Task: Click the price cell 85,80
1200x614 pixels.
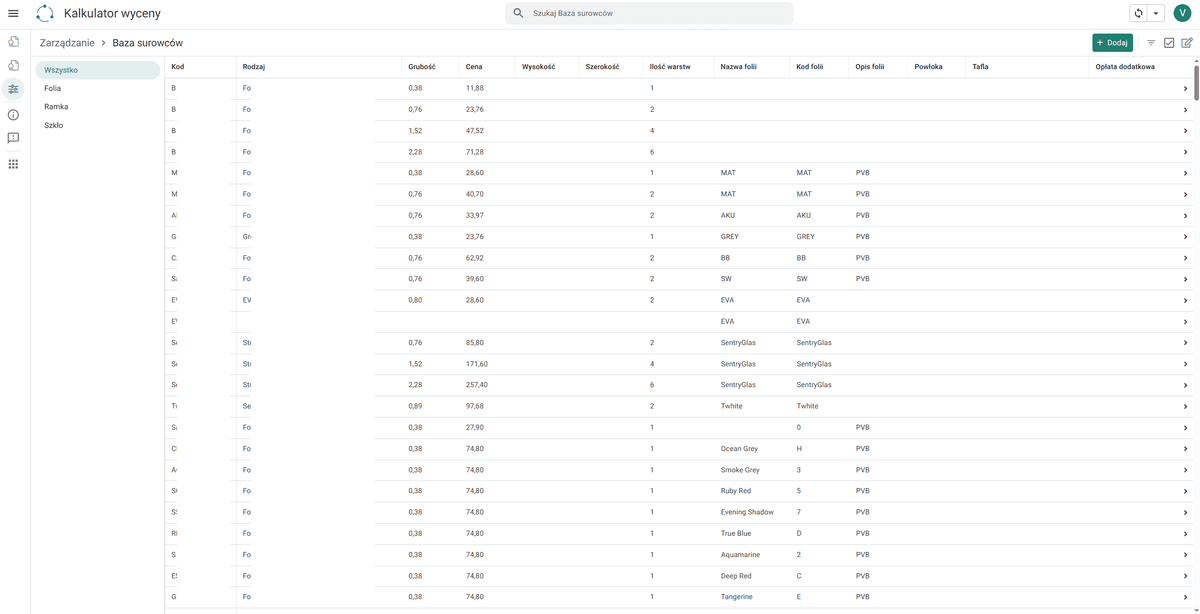Action: (475, 343)
